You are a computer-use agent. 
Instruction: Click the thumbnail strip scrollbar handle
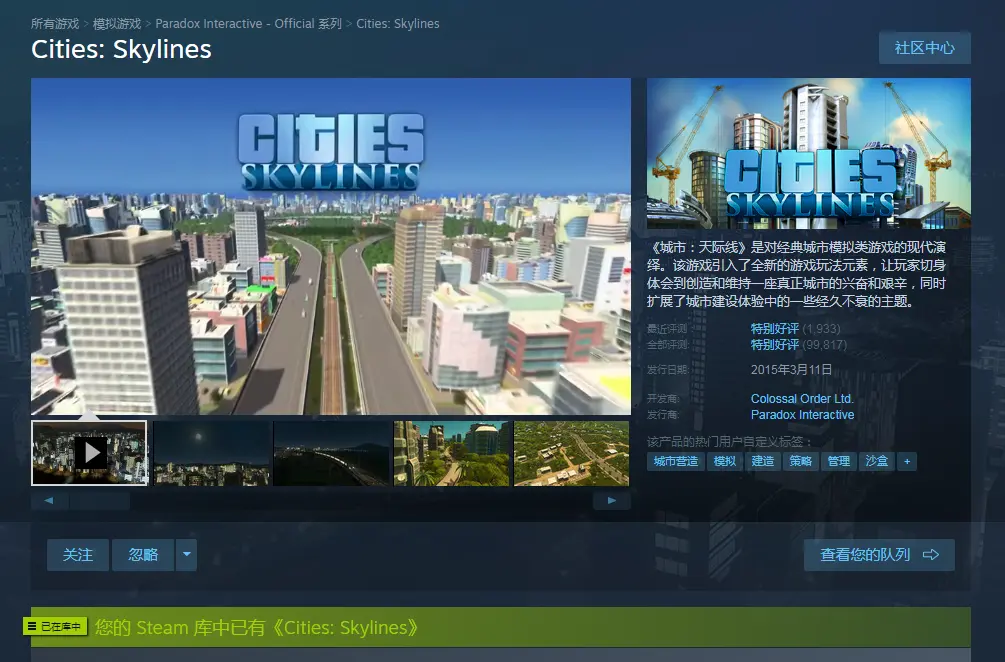coord(99,501)
